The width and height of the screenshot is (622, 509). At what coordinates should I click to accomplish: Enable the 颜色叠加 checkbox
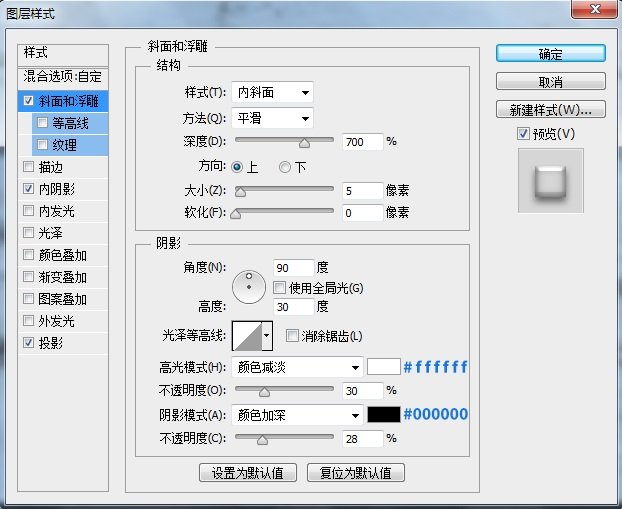click(29, 254)
